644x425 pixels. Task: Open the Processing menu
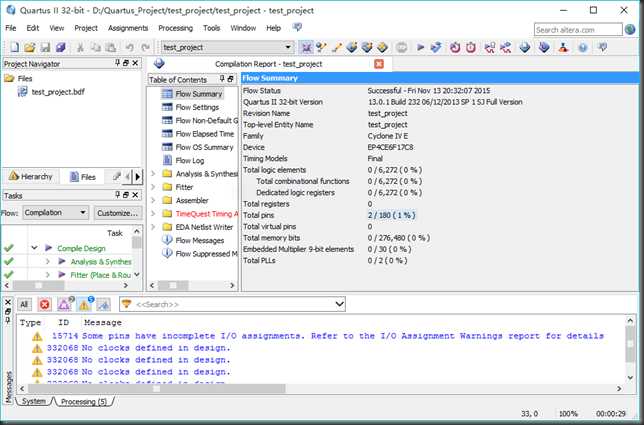click(x=175, y=28)
